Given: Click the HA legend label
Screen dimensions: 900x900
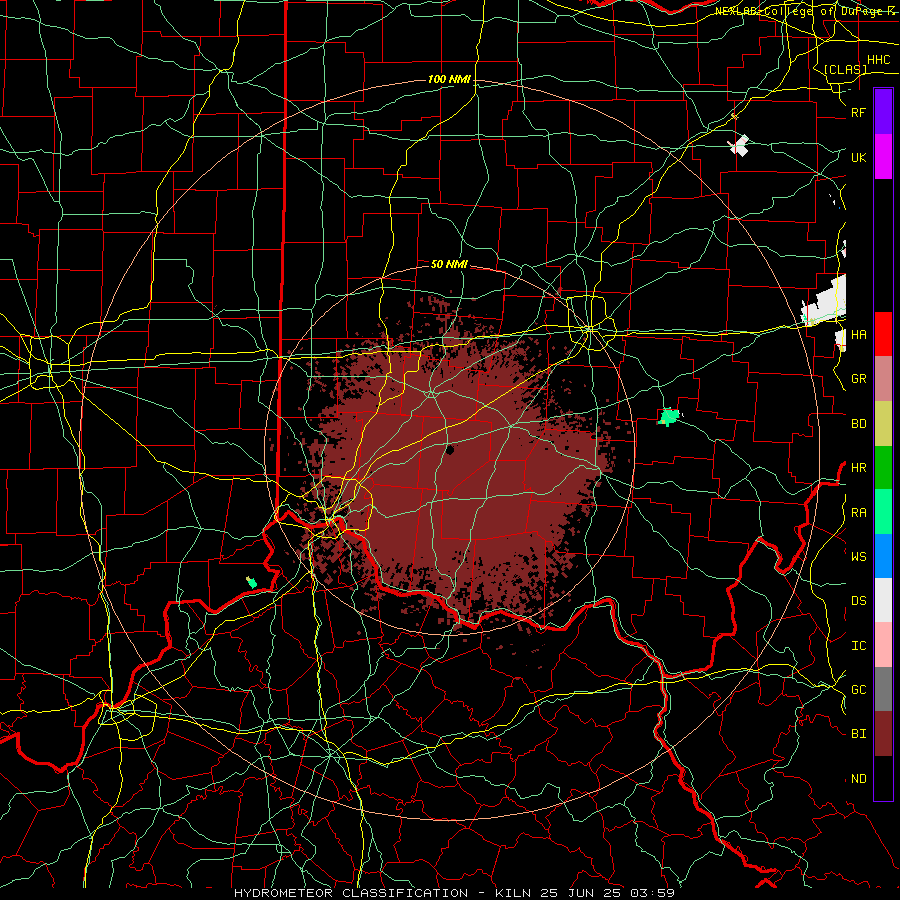Looking at the screenshot, I should coord(858,335).
